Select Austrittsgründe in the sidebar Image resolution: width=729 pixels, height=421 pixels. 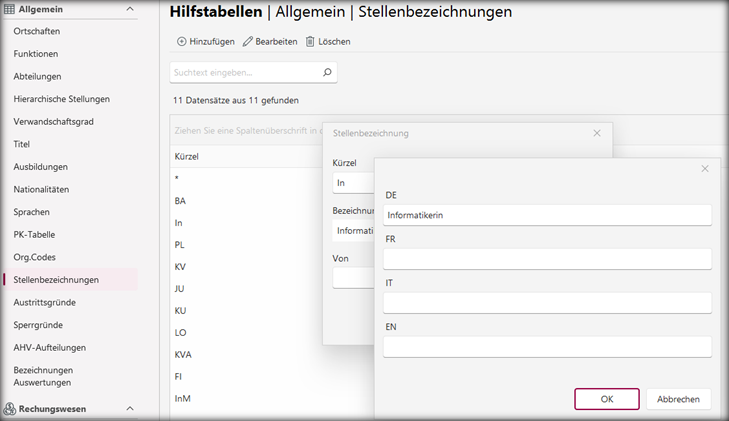pos(44,302)
